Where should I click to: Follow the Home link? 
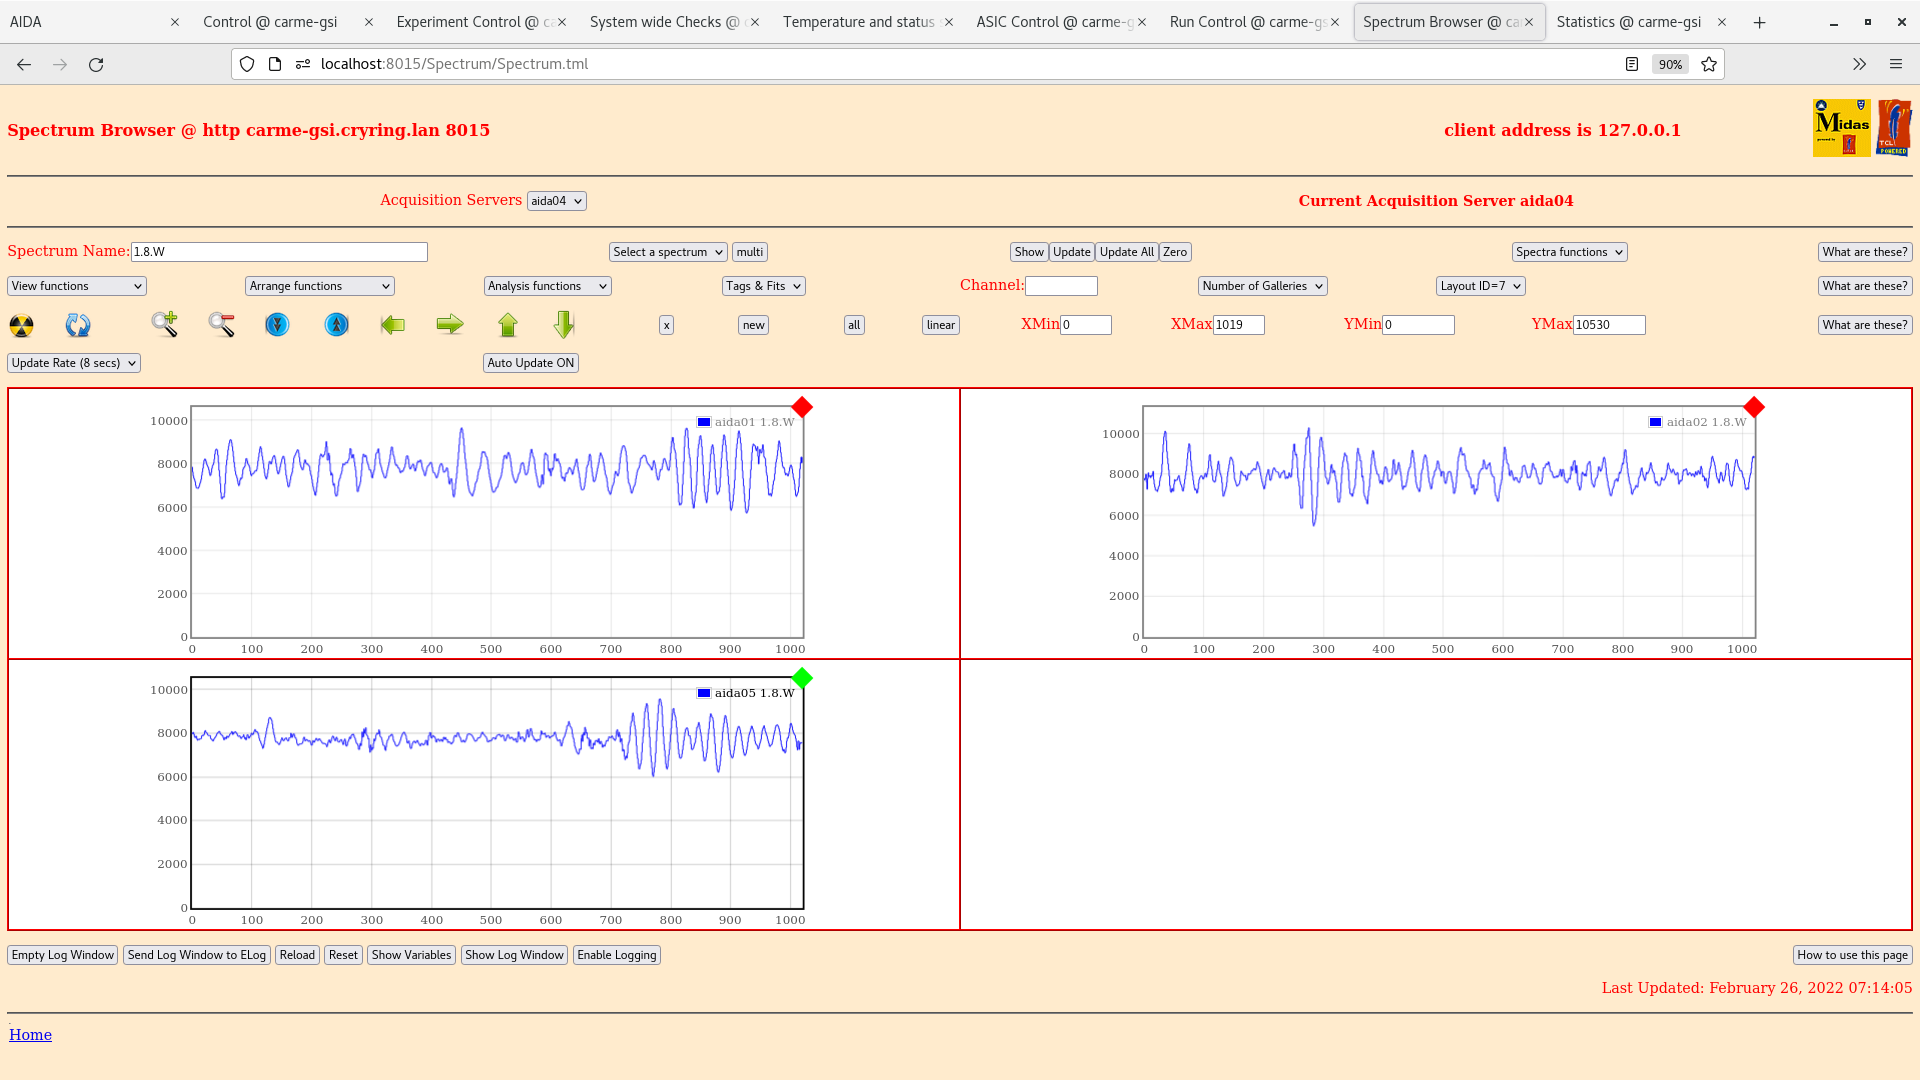pyautogui.click(x=30, y=1035)
